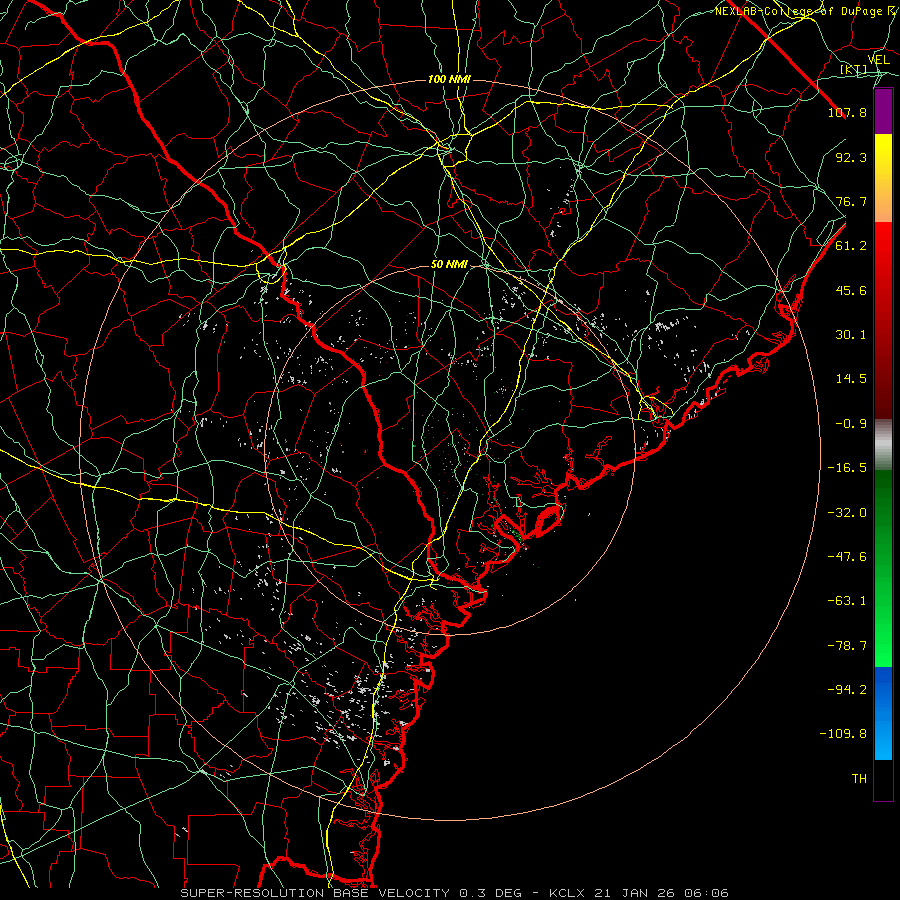Click the "-32.0" legend value
Viewport: 900px width, 900px height.
(x=847, y=513)
